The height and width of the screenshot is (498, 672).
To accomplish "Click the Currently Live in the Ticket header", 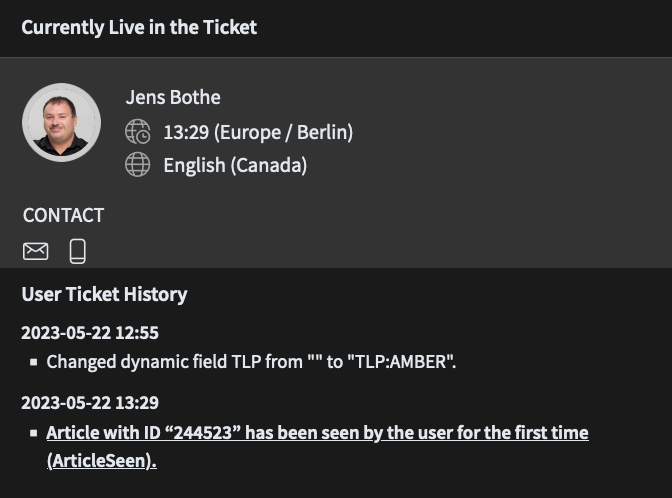I will pos(139,27).
